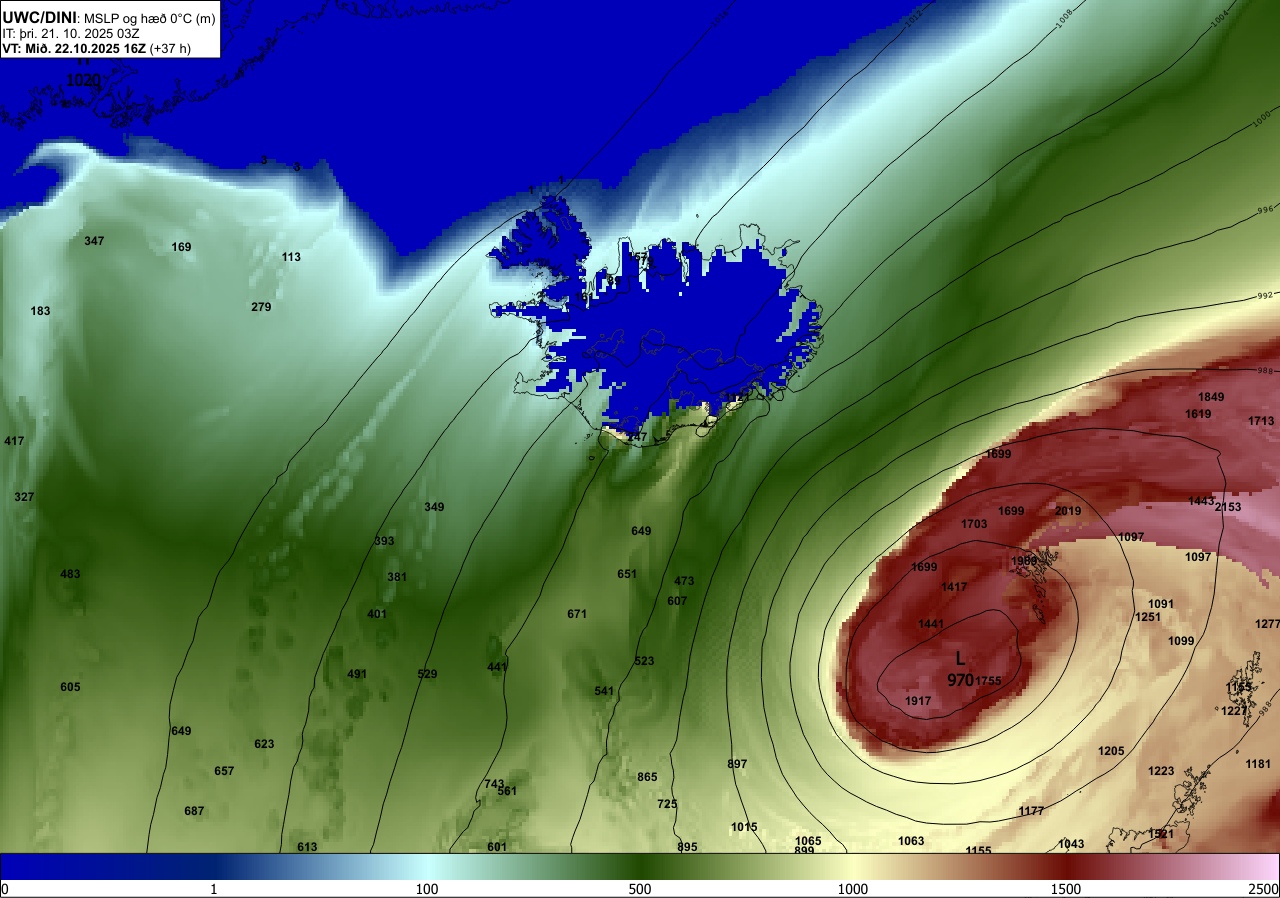Click the "541" height value
Screen dimensions: 1280x898
coord(604,691)
